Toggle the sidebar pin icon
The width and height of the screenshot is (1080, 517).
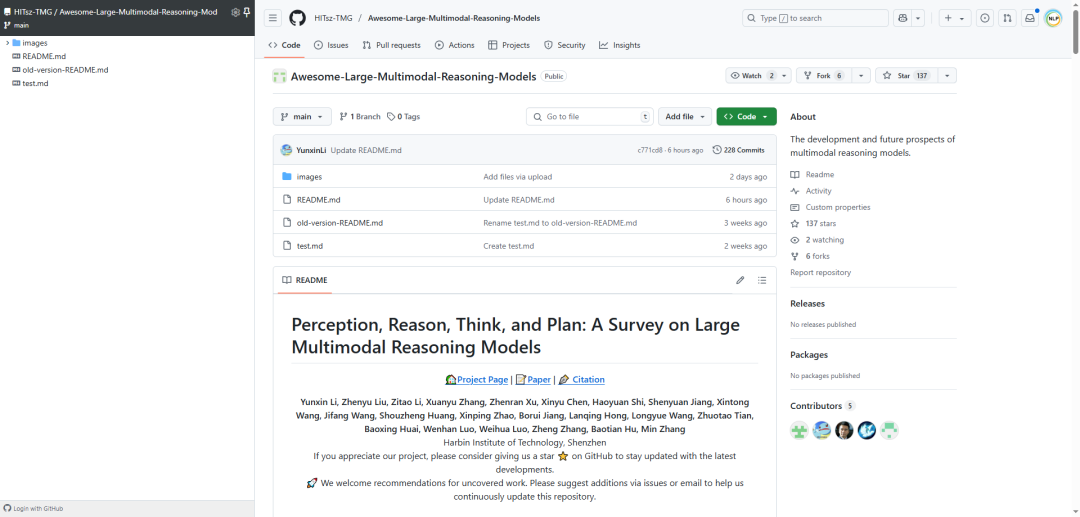tap(247, 12)
